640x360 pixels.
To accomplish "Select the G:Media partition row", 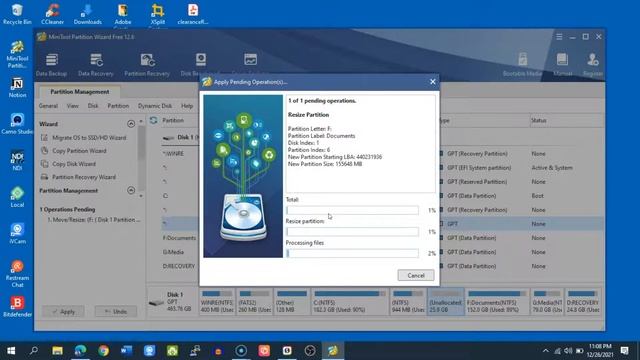I will tap(173, 252).
